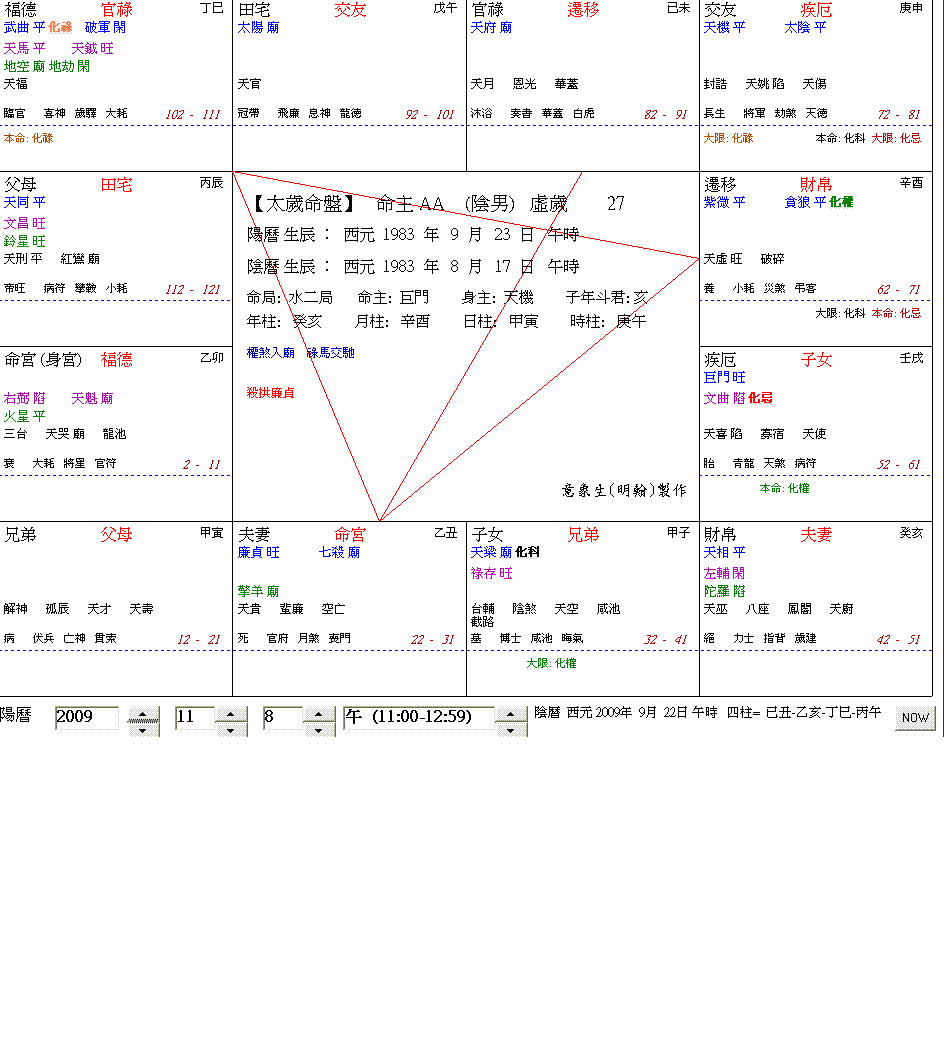Decrease the month value with down arrow

click(x=231, y=729)
